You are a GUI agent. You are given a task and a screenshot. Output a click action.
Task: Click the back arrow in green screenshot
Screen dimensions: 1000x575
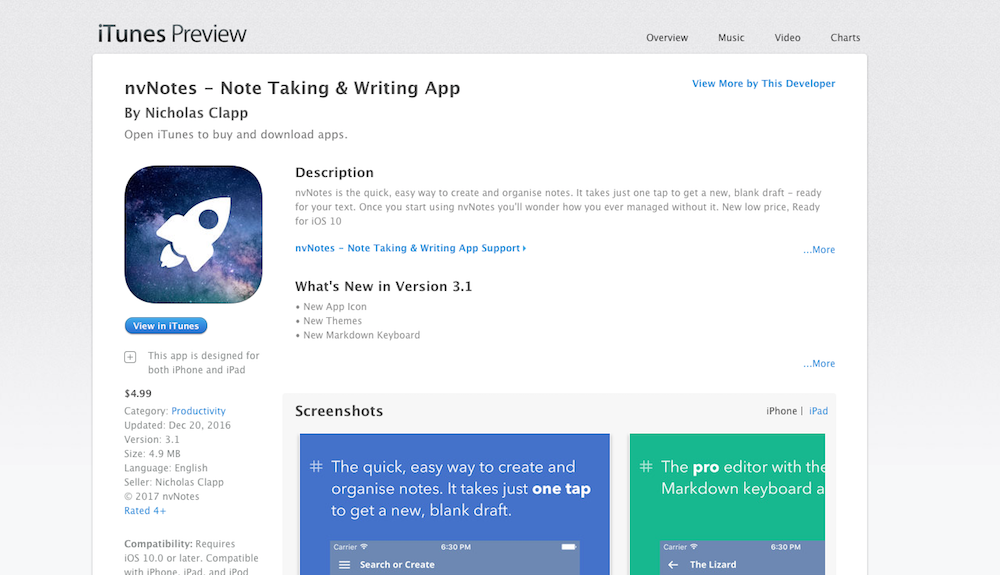(x=673, y=565)
